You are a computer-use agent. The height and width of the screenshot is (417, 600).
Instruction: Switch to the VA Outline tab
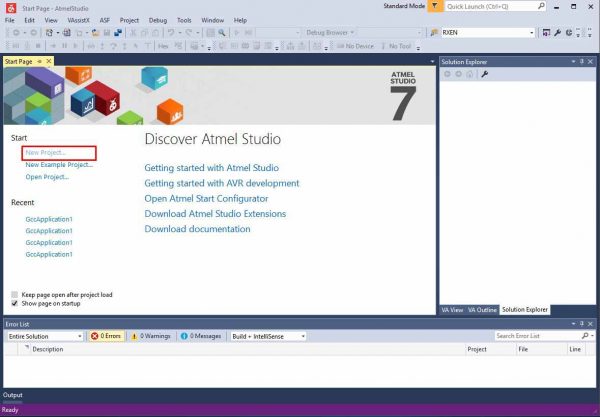[x=482, y=309]
